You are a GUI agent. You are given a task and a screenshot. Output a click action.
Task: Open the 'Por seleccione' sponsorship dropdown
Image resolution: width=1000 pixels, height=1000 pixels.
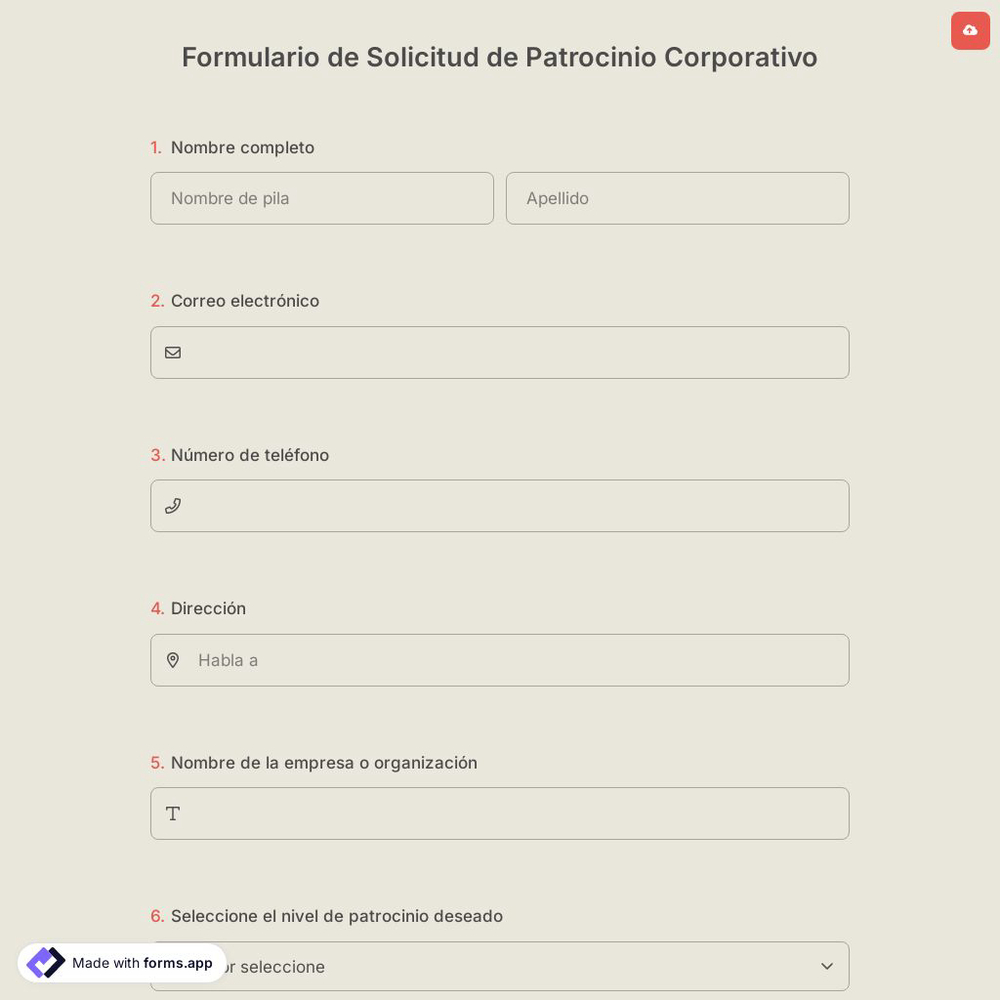point(500,966)
